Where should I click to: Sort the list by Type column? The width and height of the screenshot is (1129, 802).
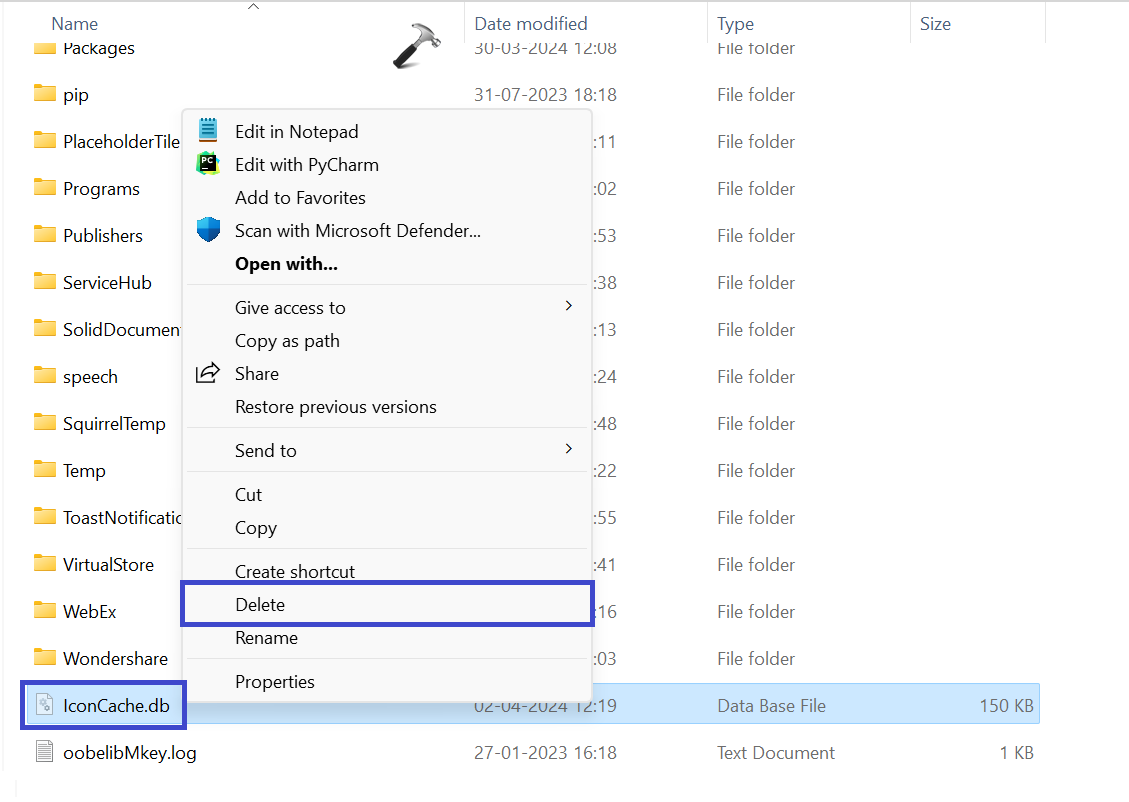tap(736, 23)
